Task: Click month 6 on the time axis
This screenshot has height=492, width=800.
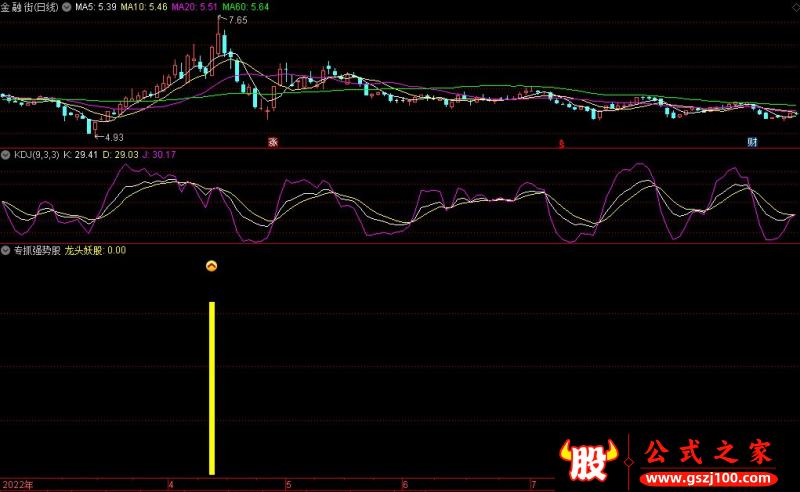Action: coord(405,485)
